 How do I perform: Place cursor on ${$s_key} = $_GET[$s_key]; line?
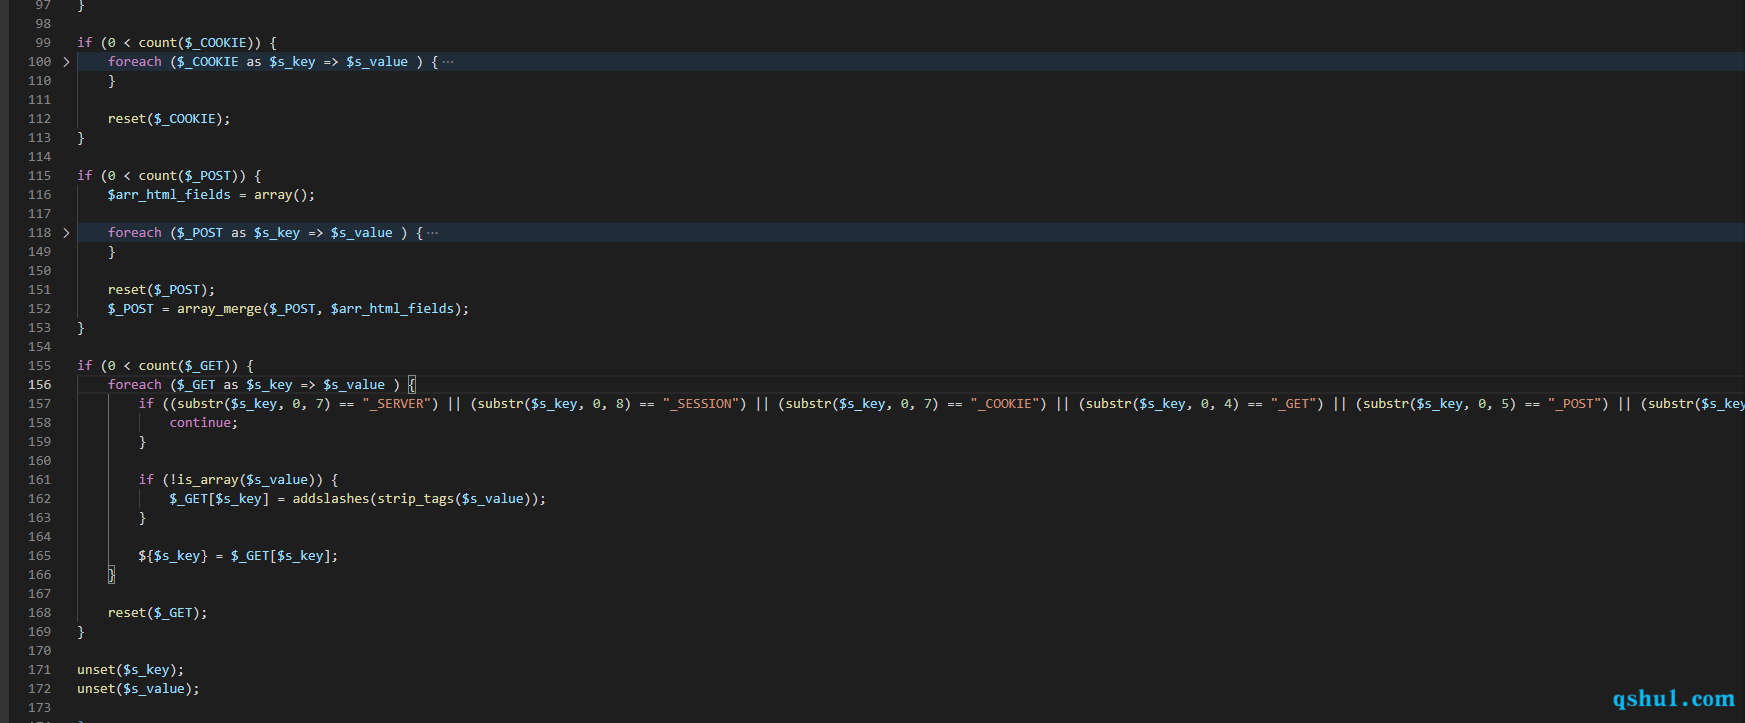click(x=238, y=556)
